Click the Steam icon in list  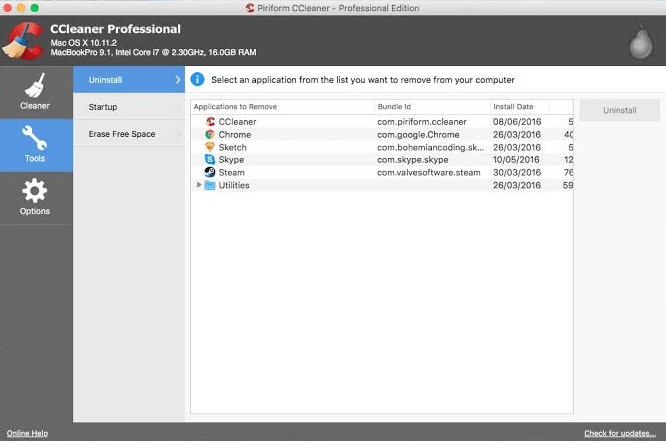click(210, 172)
